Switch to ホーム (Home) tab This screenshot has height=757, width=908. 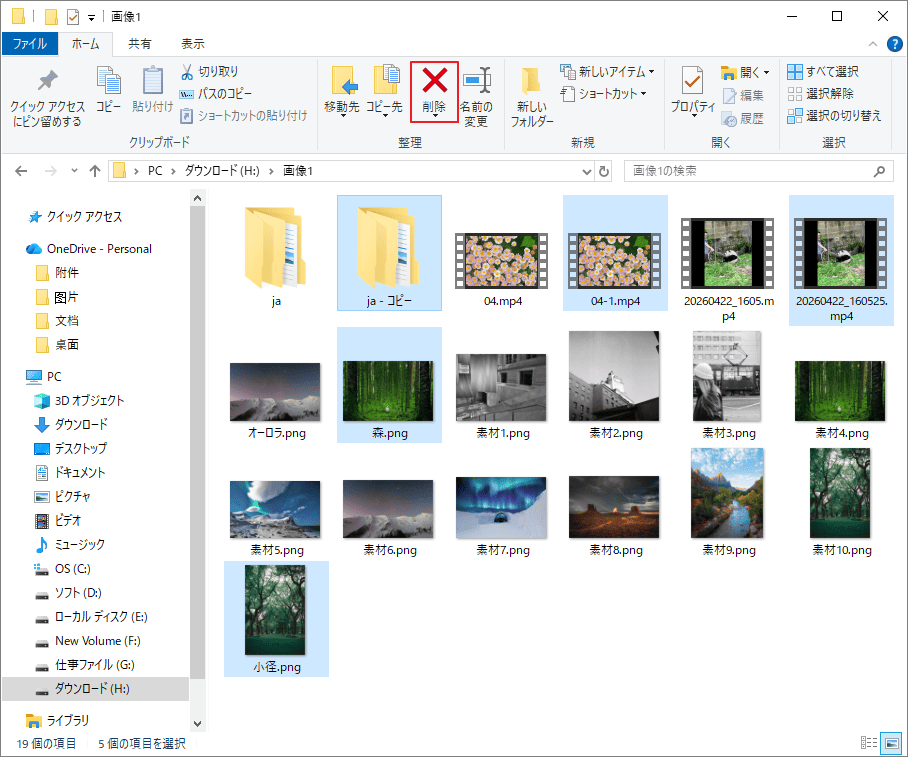coord(86,44)
